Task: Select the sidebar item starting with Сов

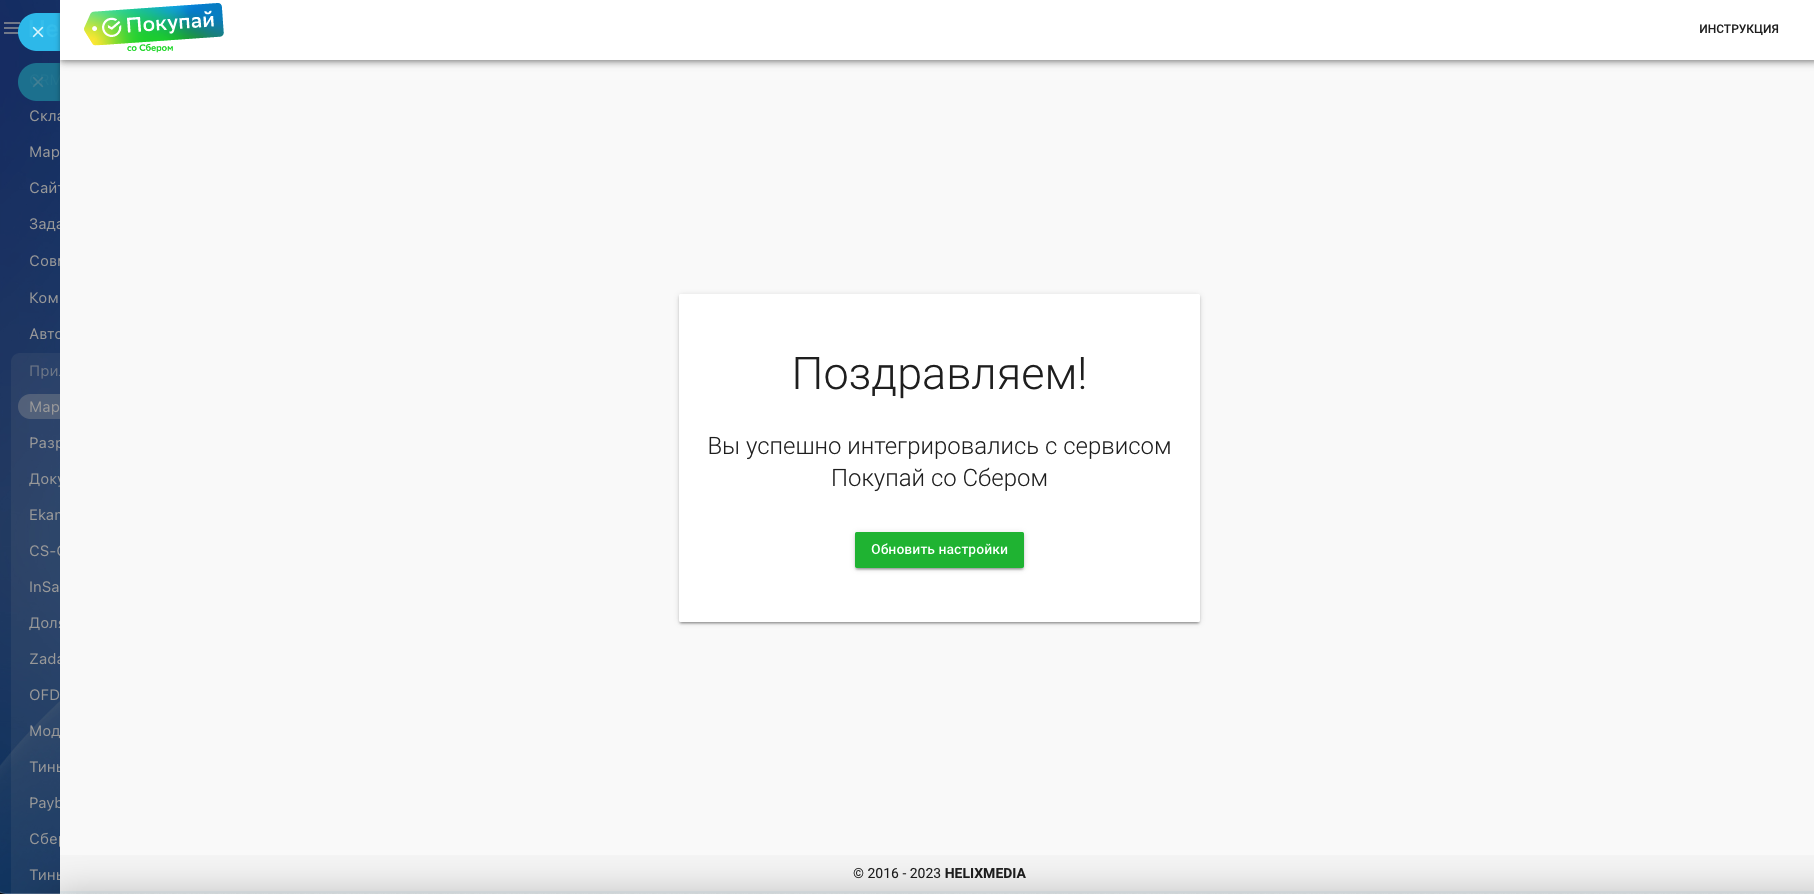Action: coord(44,261)
